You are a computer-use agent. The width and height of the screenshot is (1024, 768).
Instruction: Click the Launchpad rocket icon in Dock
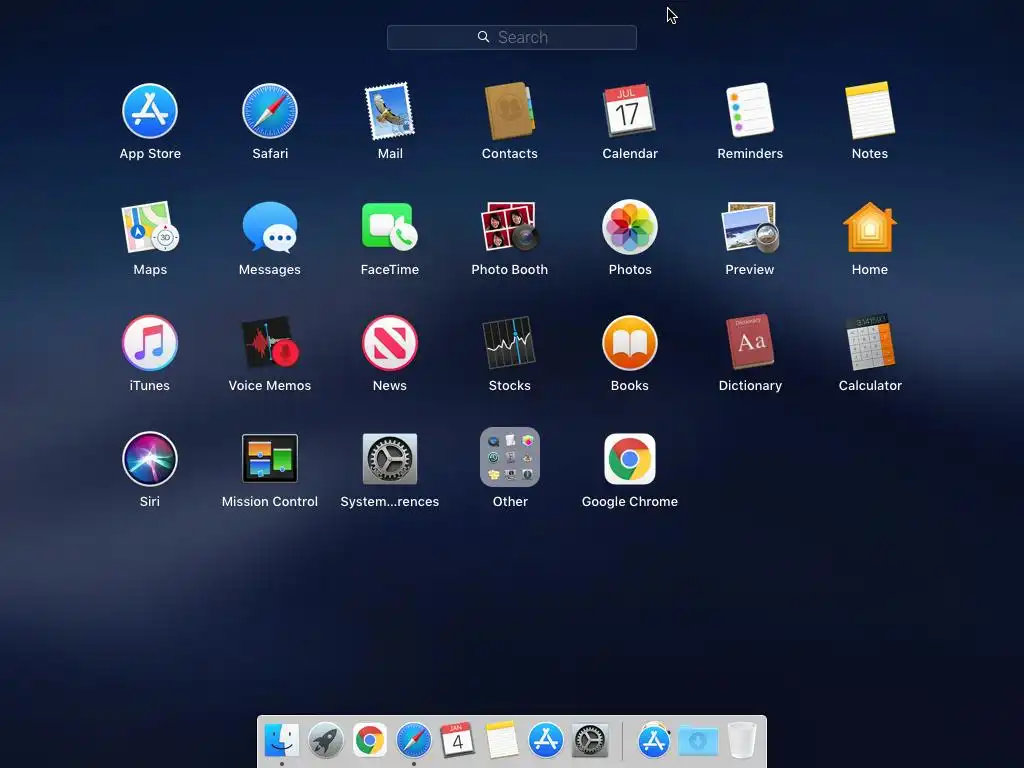coord(325,740)
